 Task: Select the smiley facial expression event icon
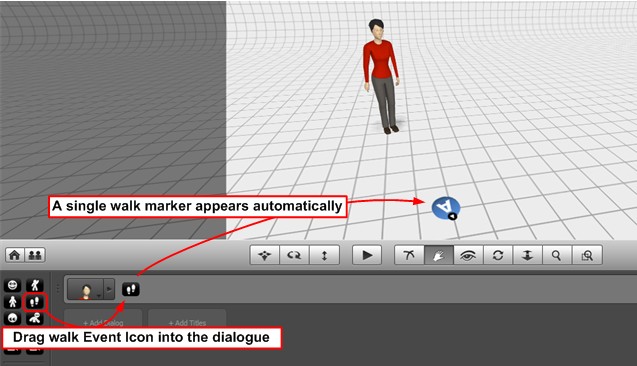[x=12, y=285]
